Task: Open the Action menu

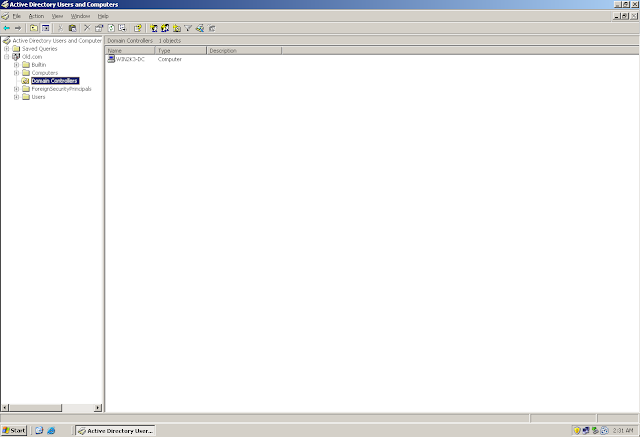Action: pyautogui.click(x=36, y=16)
